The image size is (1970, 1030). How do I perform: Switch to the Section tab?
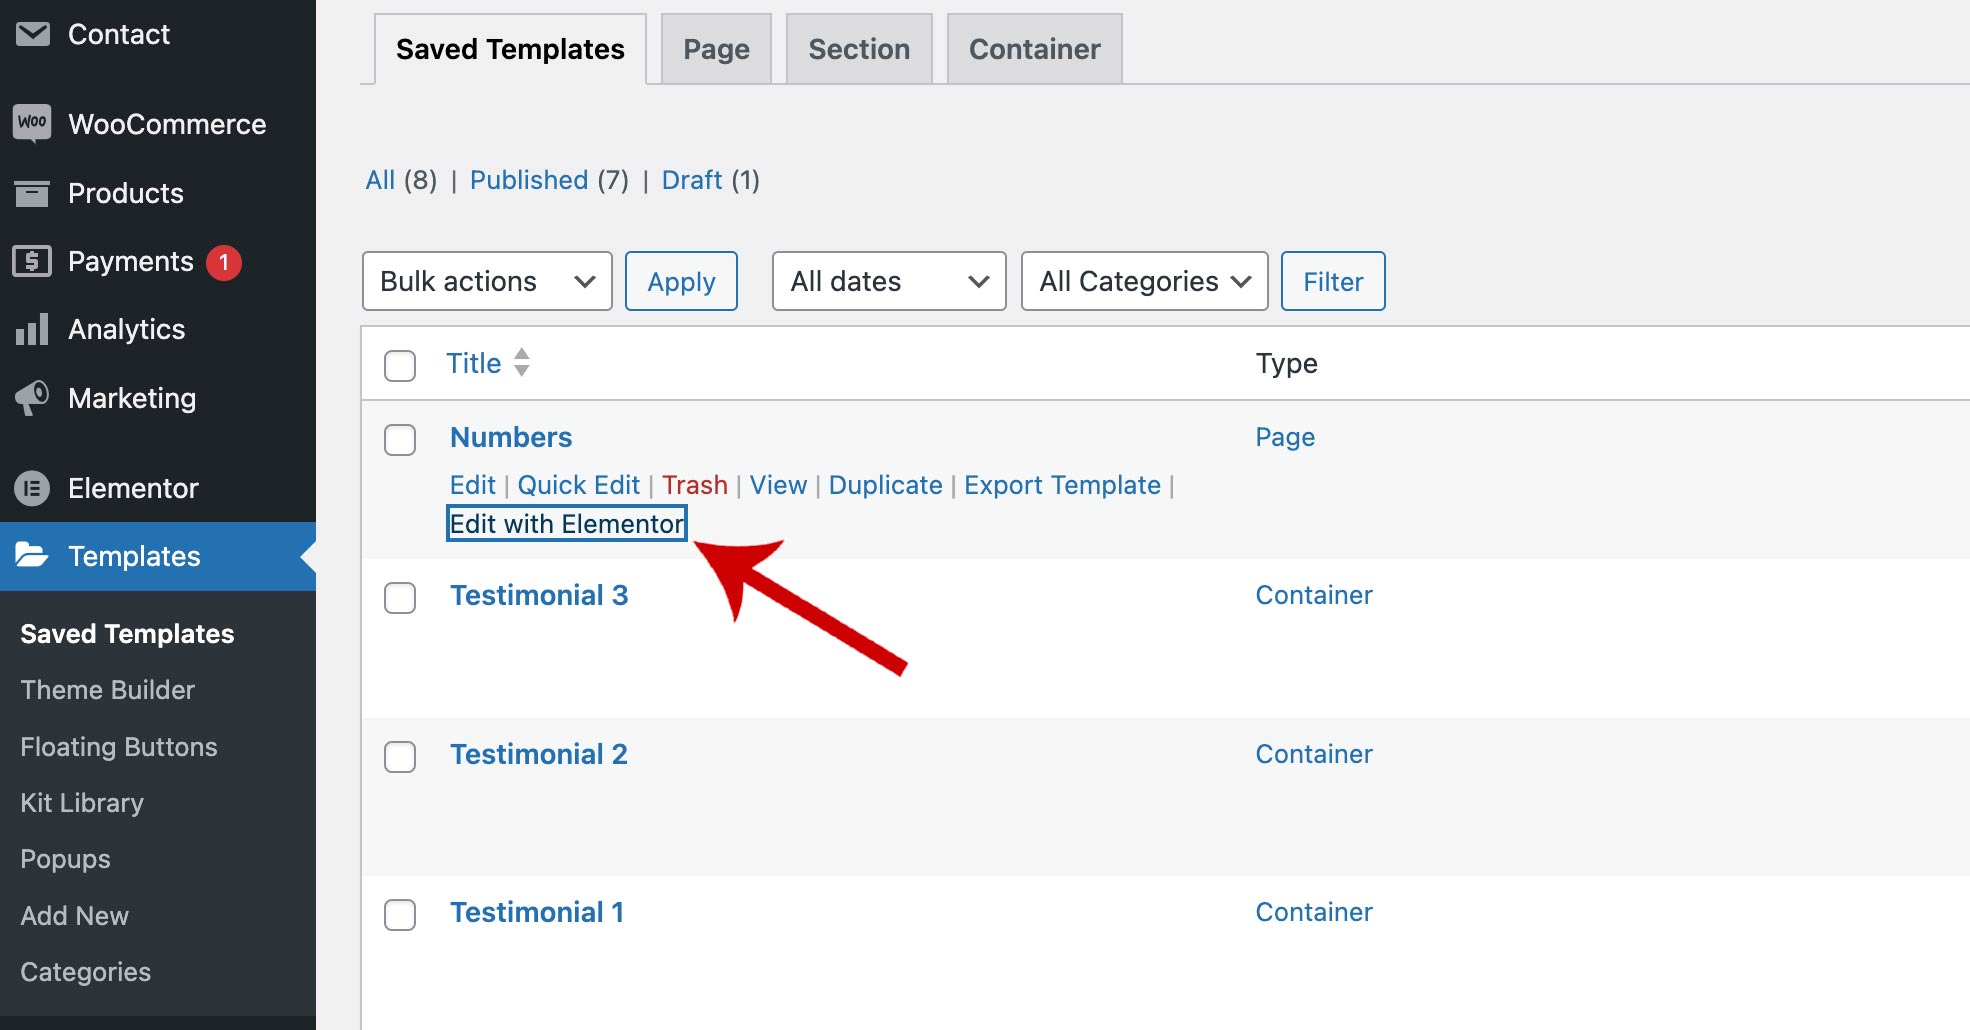859,49
